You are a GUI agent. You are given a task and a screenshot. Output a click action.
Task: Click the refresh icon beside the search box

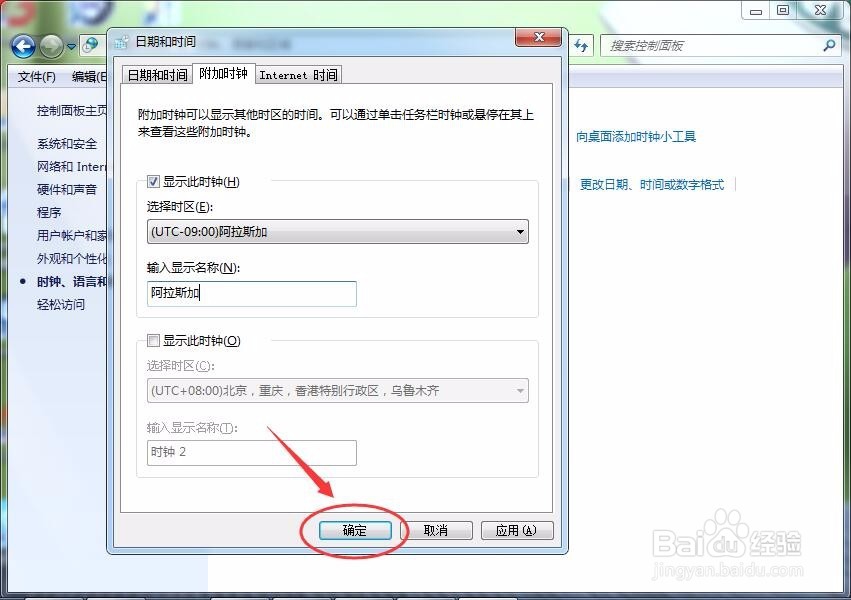(581, 45)
